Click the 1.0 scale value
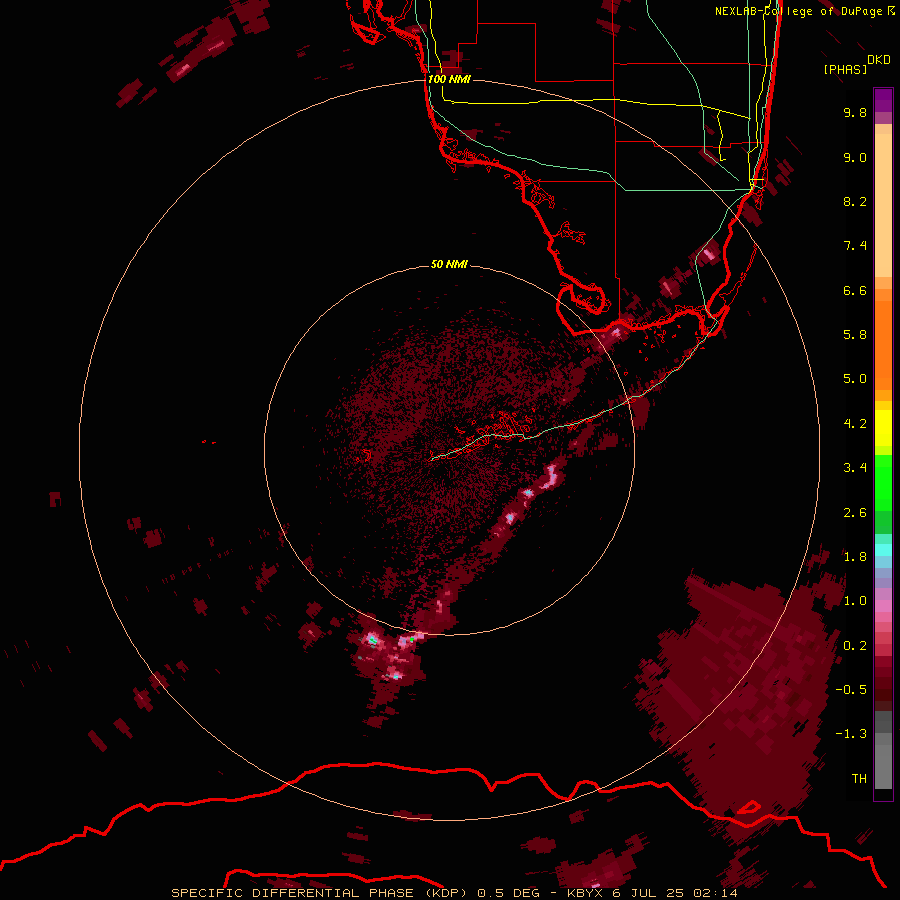 coord(855,601)
